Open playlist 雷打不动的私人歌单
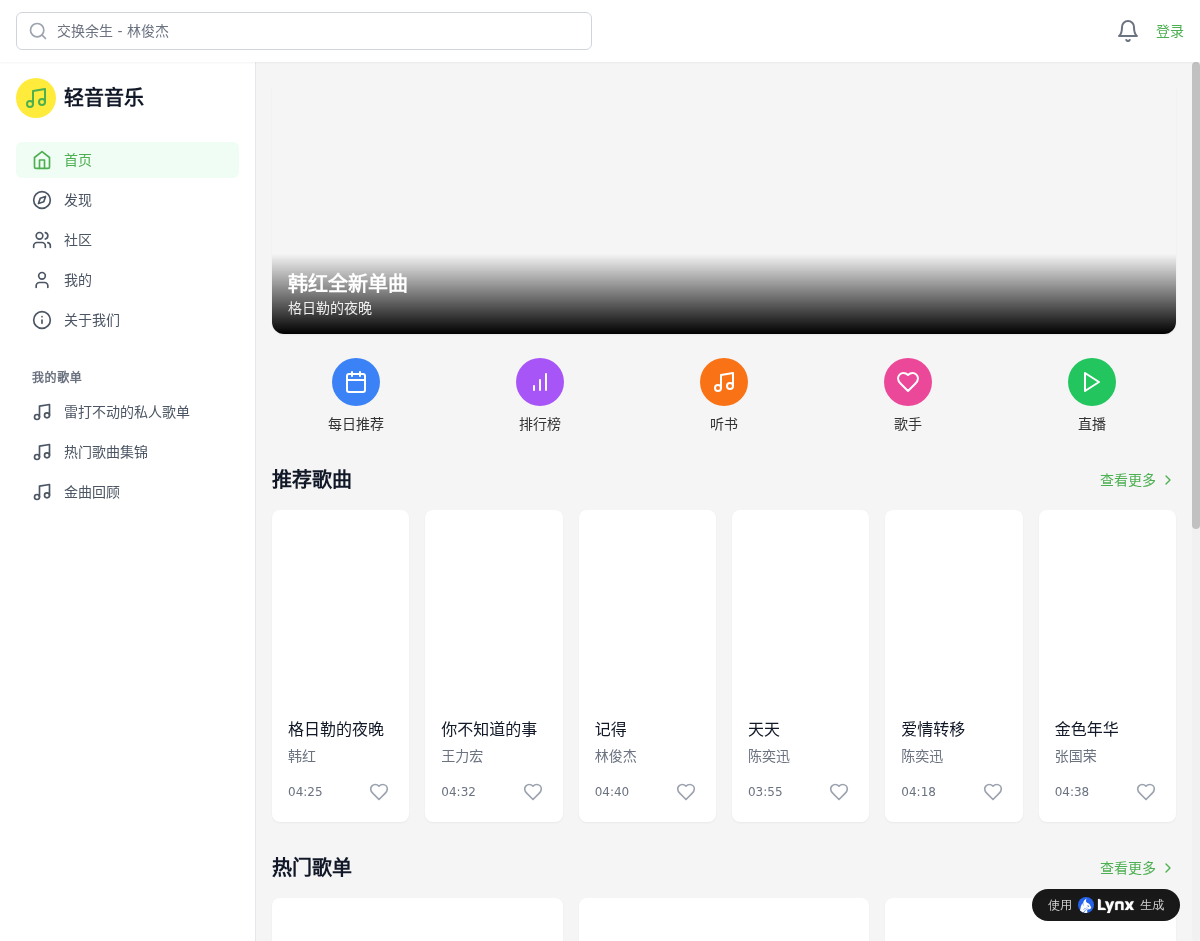Viewport: 1200px width, 941px height. click(x=127, y=412)
